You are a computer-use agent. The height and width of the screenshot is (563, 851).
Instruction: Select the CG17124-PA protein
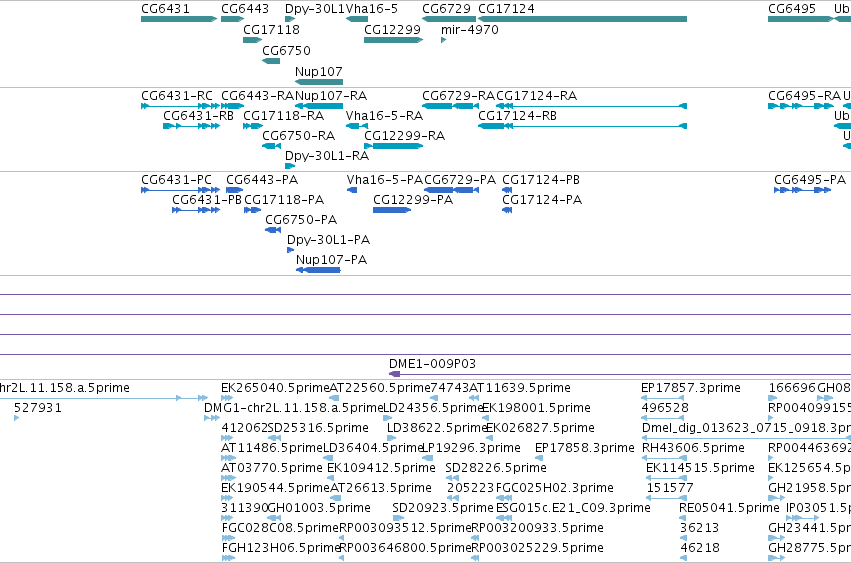[x=507, y=210]
